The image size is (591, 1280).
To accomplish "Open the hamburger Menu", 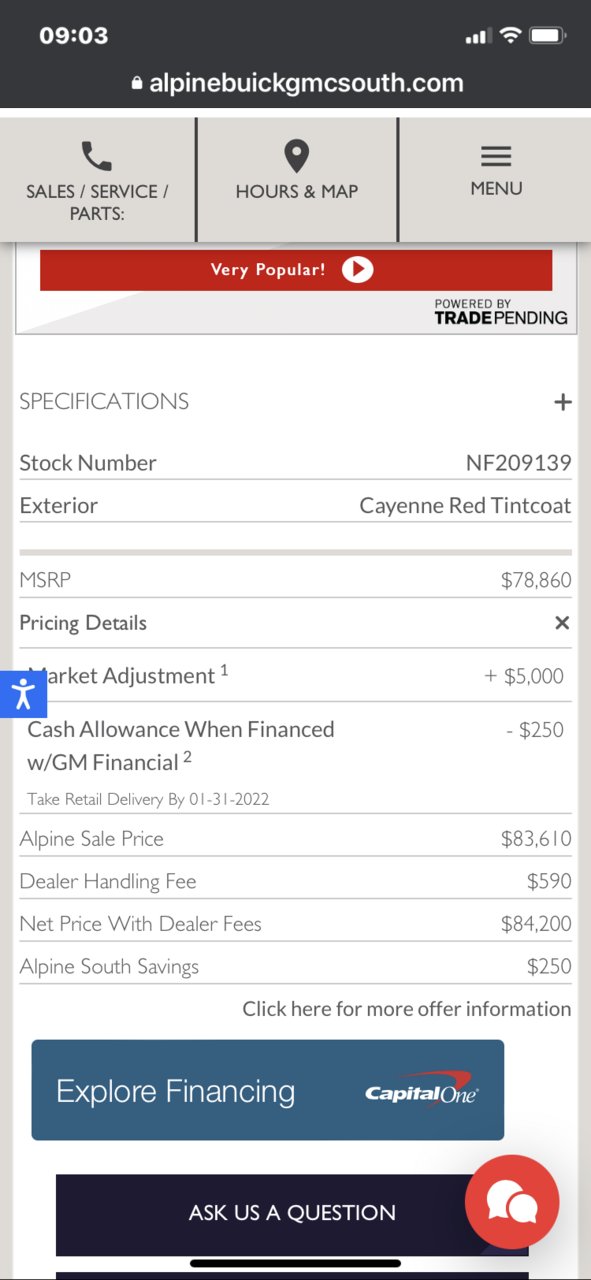I will pos(496,156).
